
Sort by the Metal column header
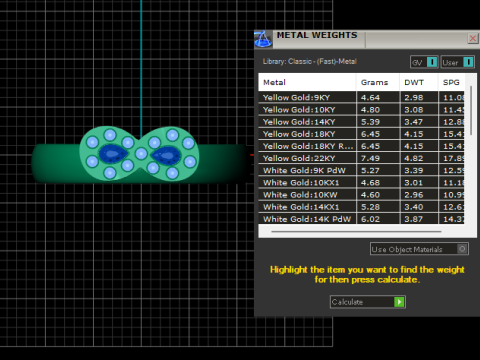tap(307, 82)
